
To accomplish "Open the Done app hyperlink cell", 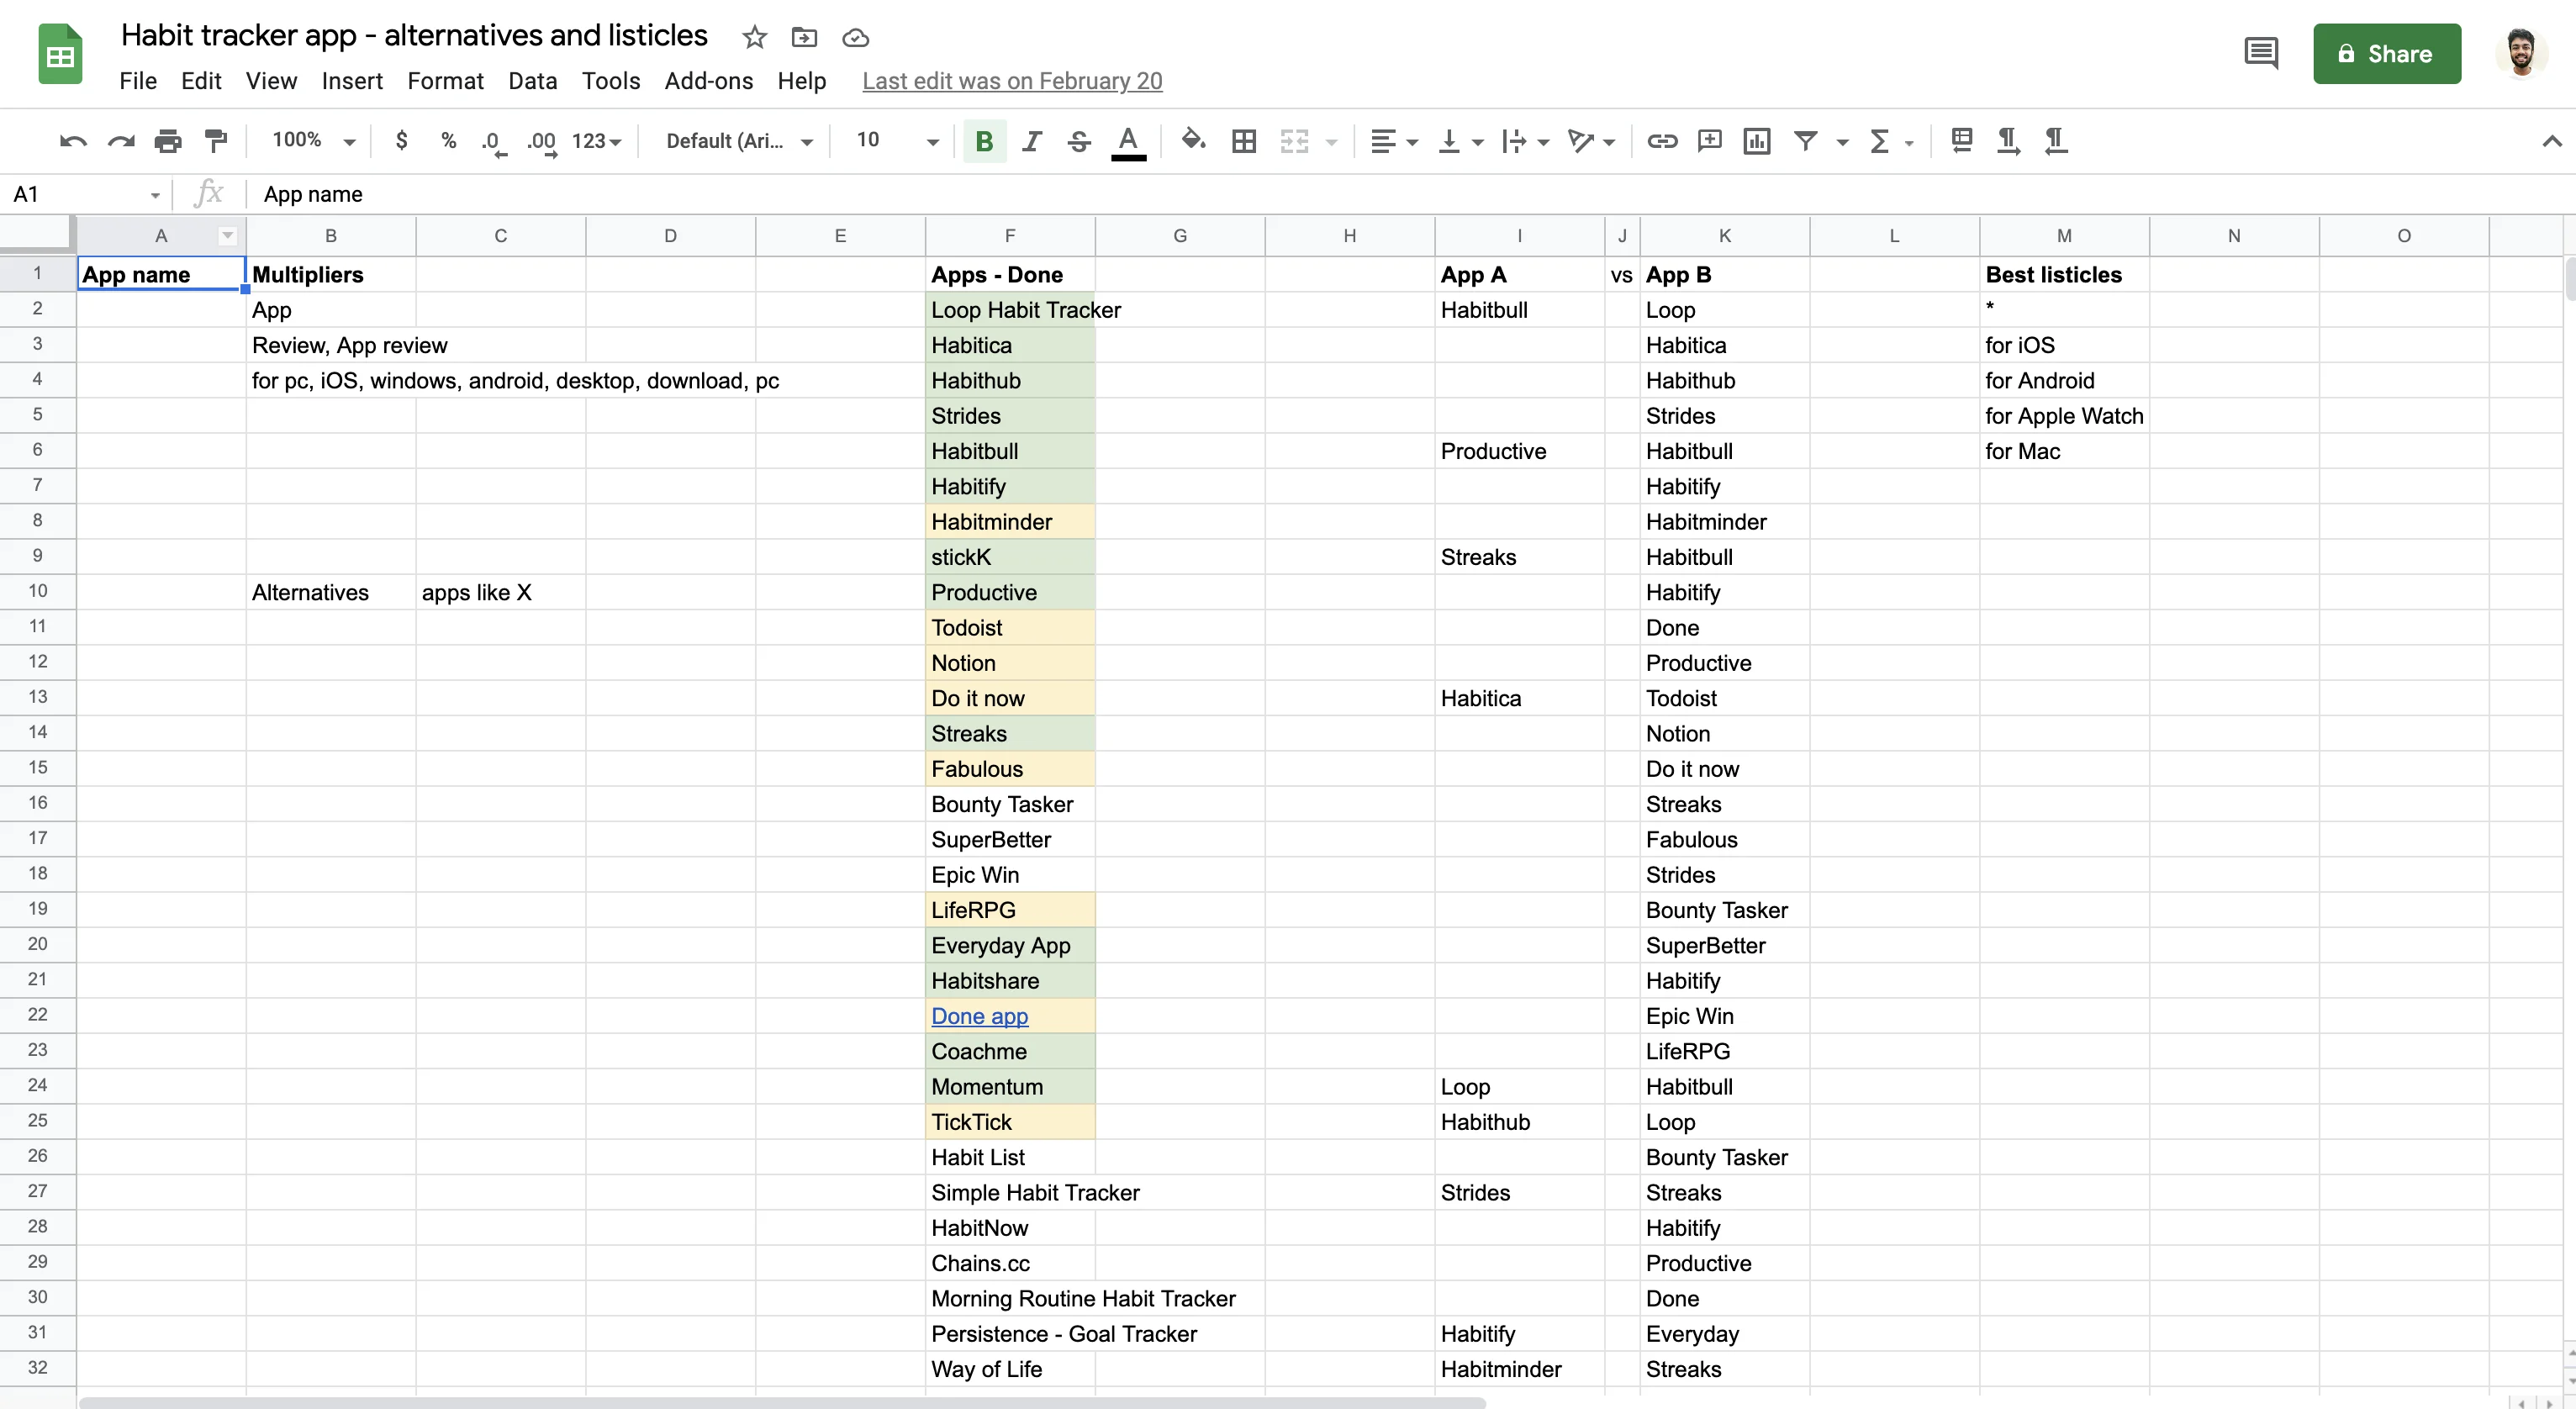I will [x=979, y=1016].
